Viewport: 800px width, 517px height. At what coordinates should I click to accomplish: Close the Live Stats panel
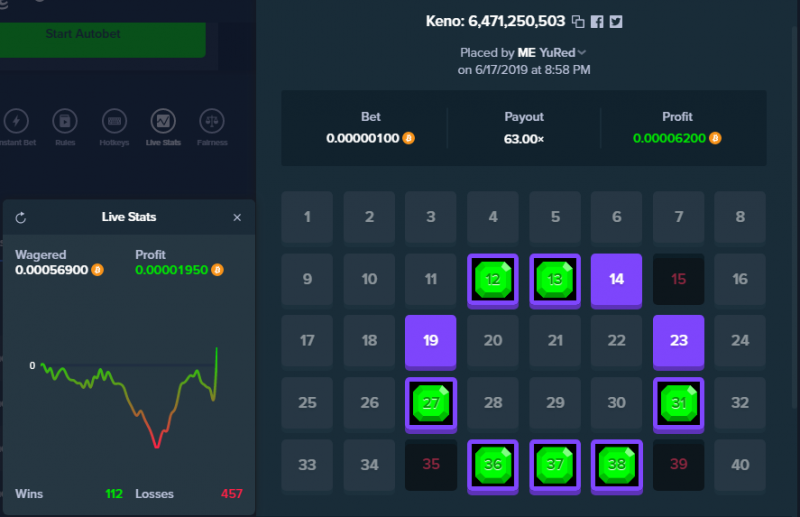237,217
